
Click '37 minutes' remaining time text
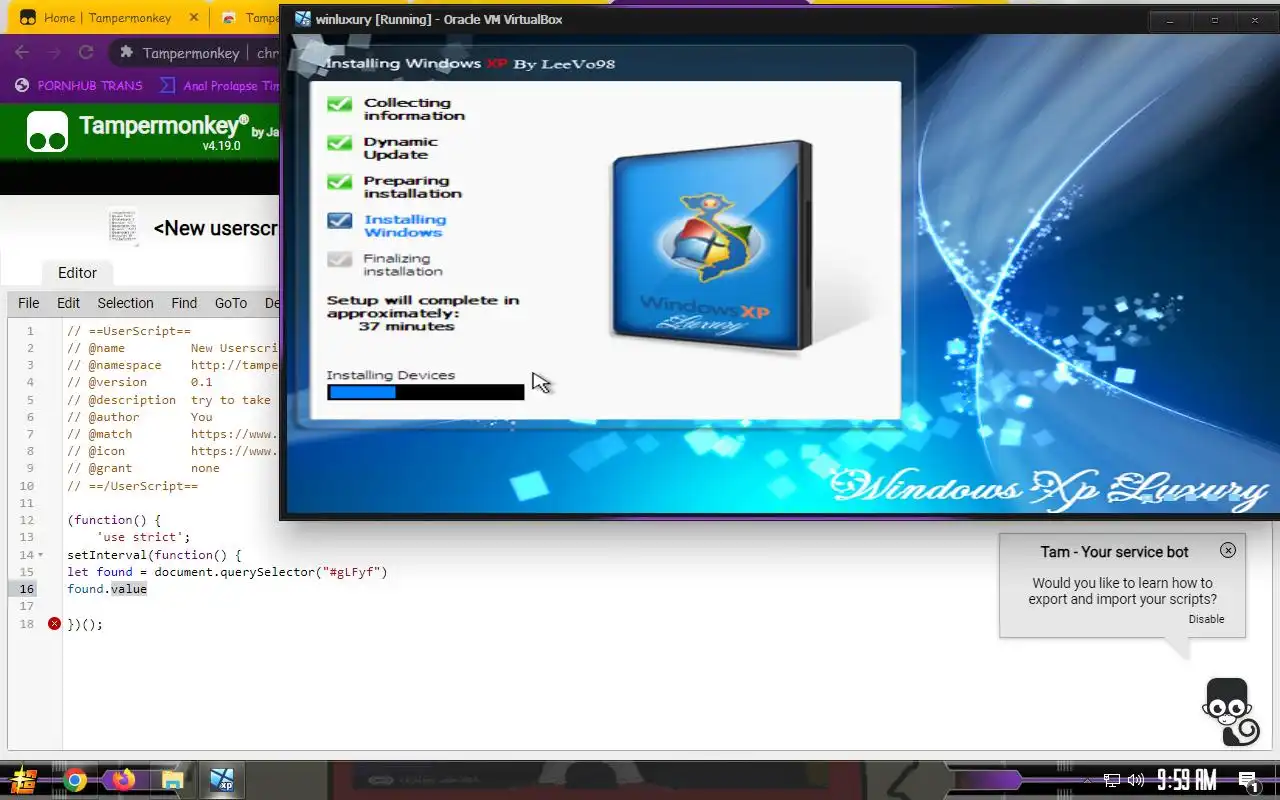[x=406, y=326]
